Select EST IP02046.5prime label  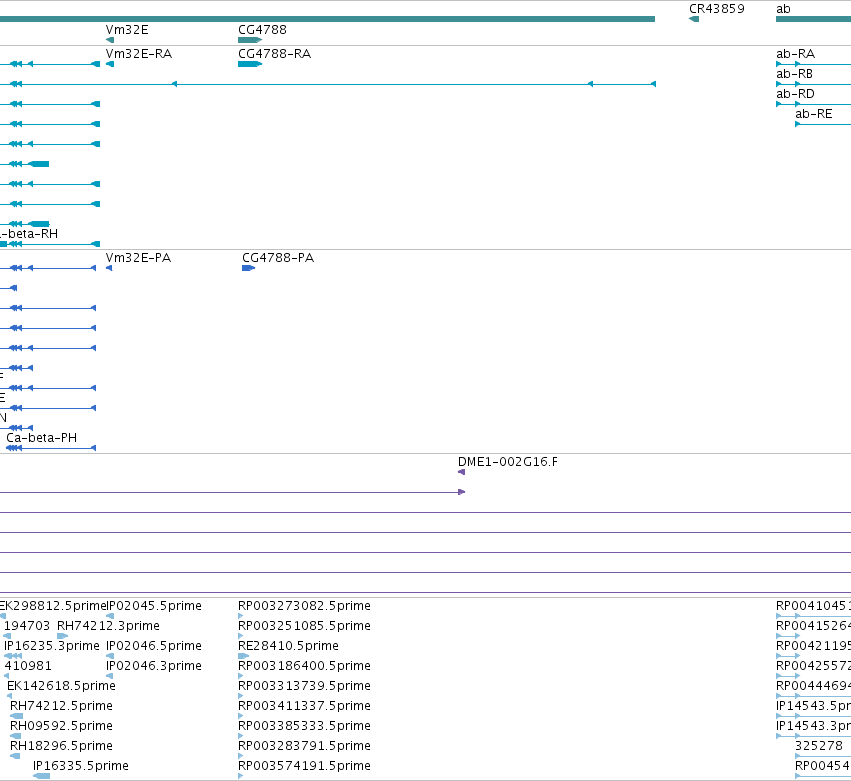point(154,646)
